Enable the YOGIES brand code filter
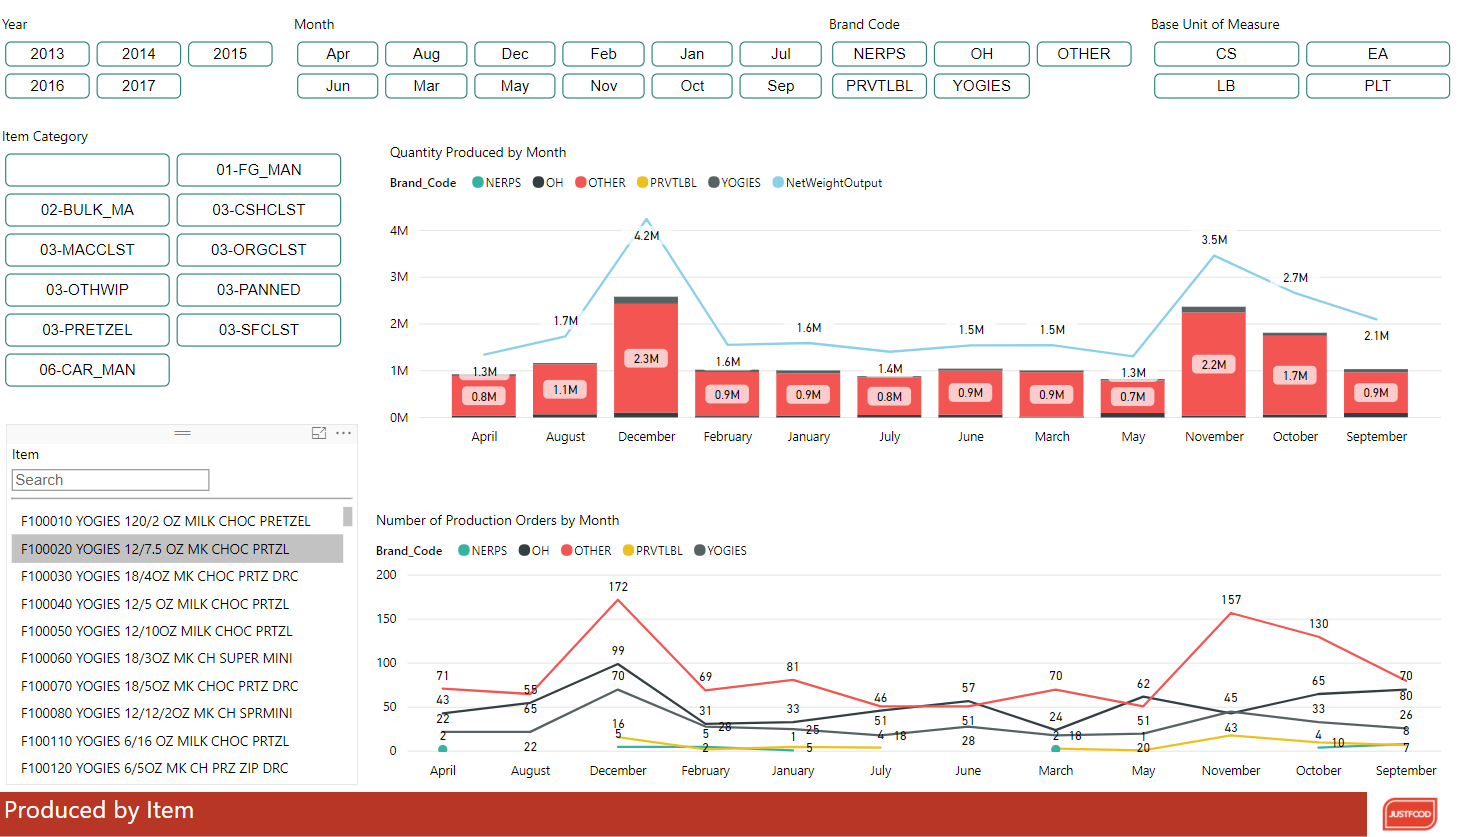1458x837 pixels. [x=981, y=86]
